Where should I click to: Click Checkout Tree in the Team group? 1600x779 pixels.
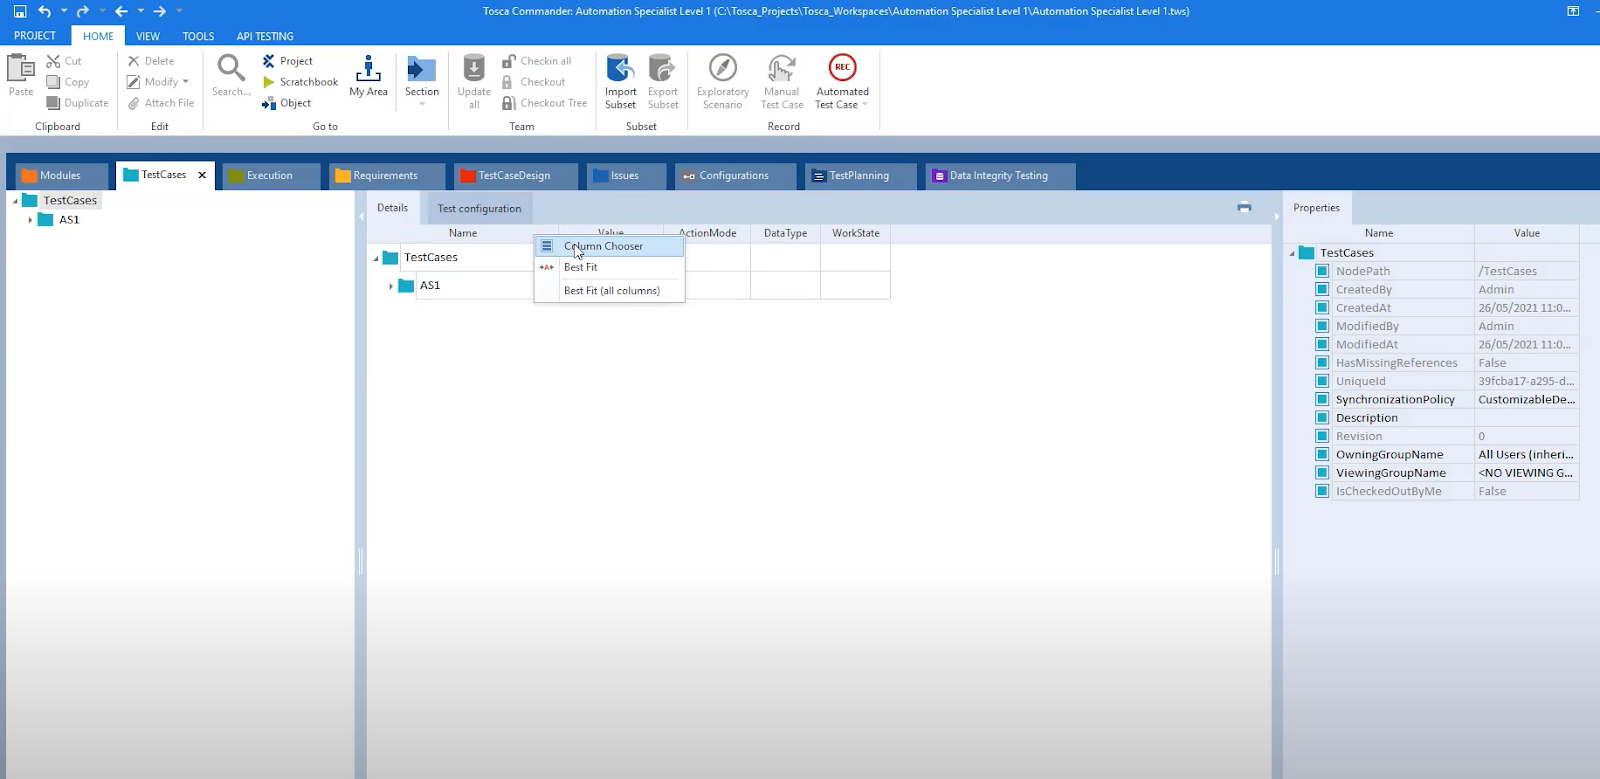coord(545,103)
